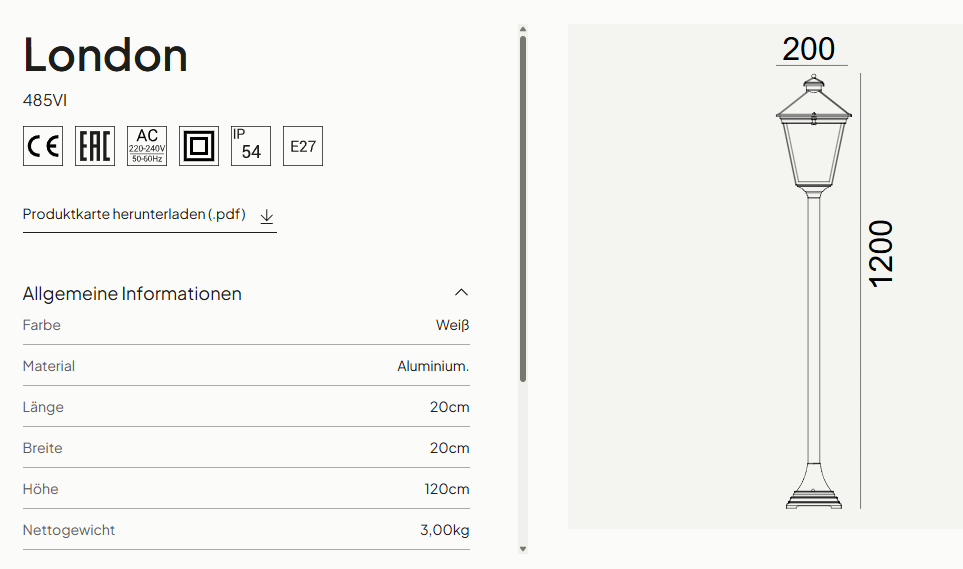Click the AC 220-240V voltage icon

pos(147,146)
